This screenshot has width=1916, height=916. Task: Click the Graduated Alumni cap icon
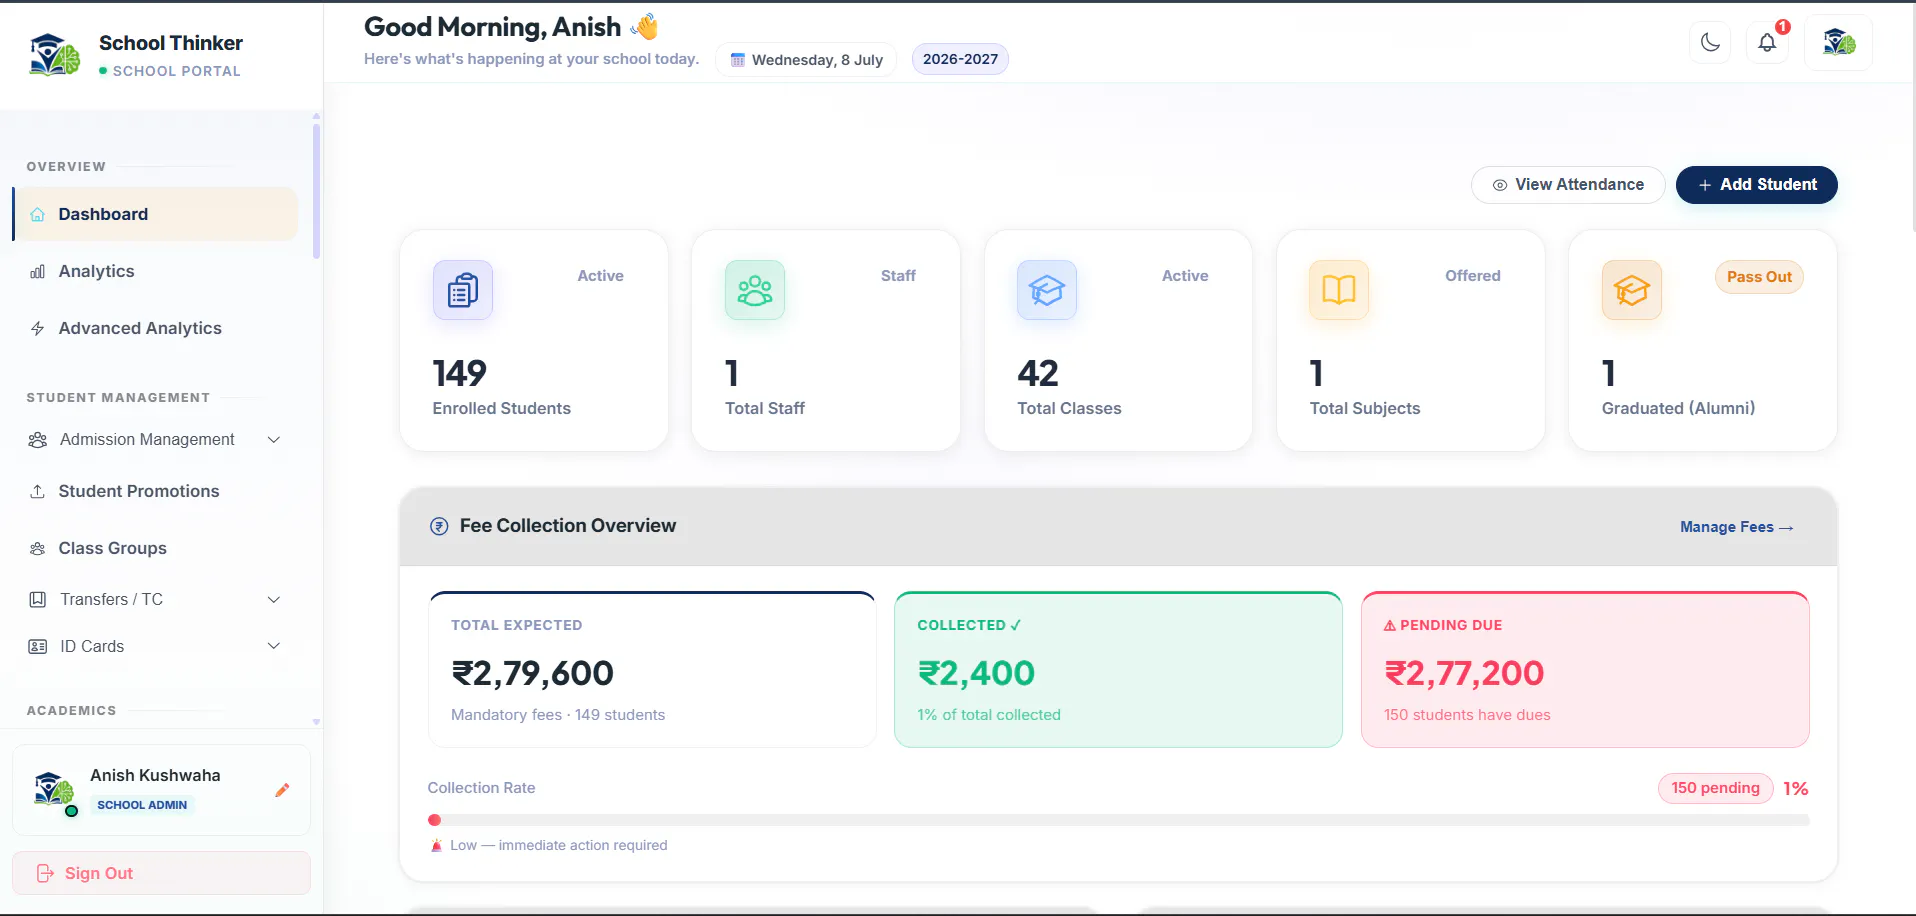click(1632, 290)
